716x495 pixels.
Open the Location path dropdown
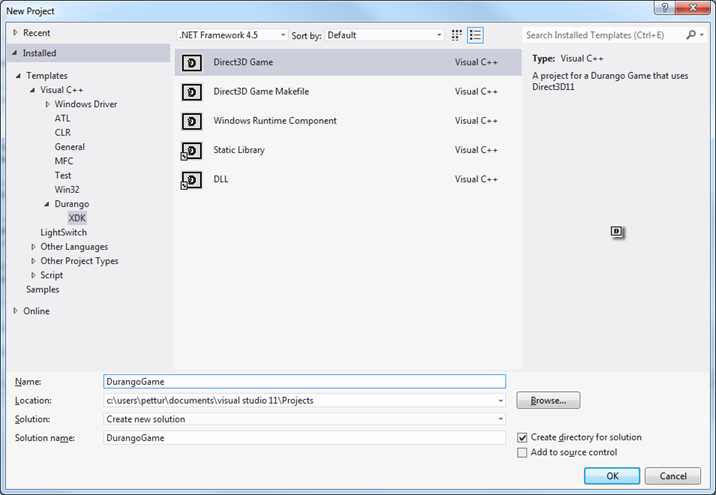[500, 400]
